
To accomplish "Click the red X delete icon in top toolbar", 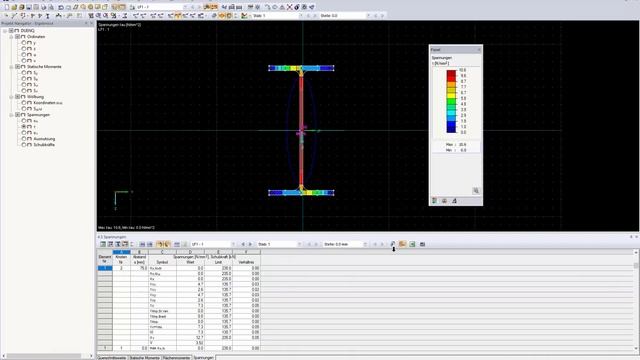I will [x=289, y=7].
